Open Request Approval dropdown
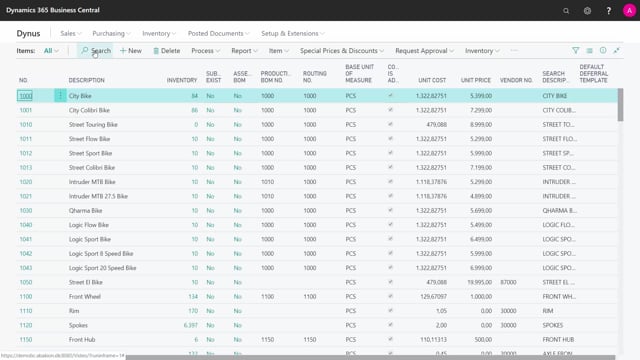 coord(424,51)
